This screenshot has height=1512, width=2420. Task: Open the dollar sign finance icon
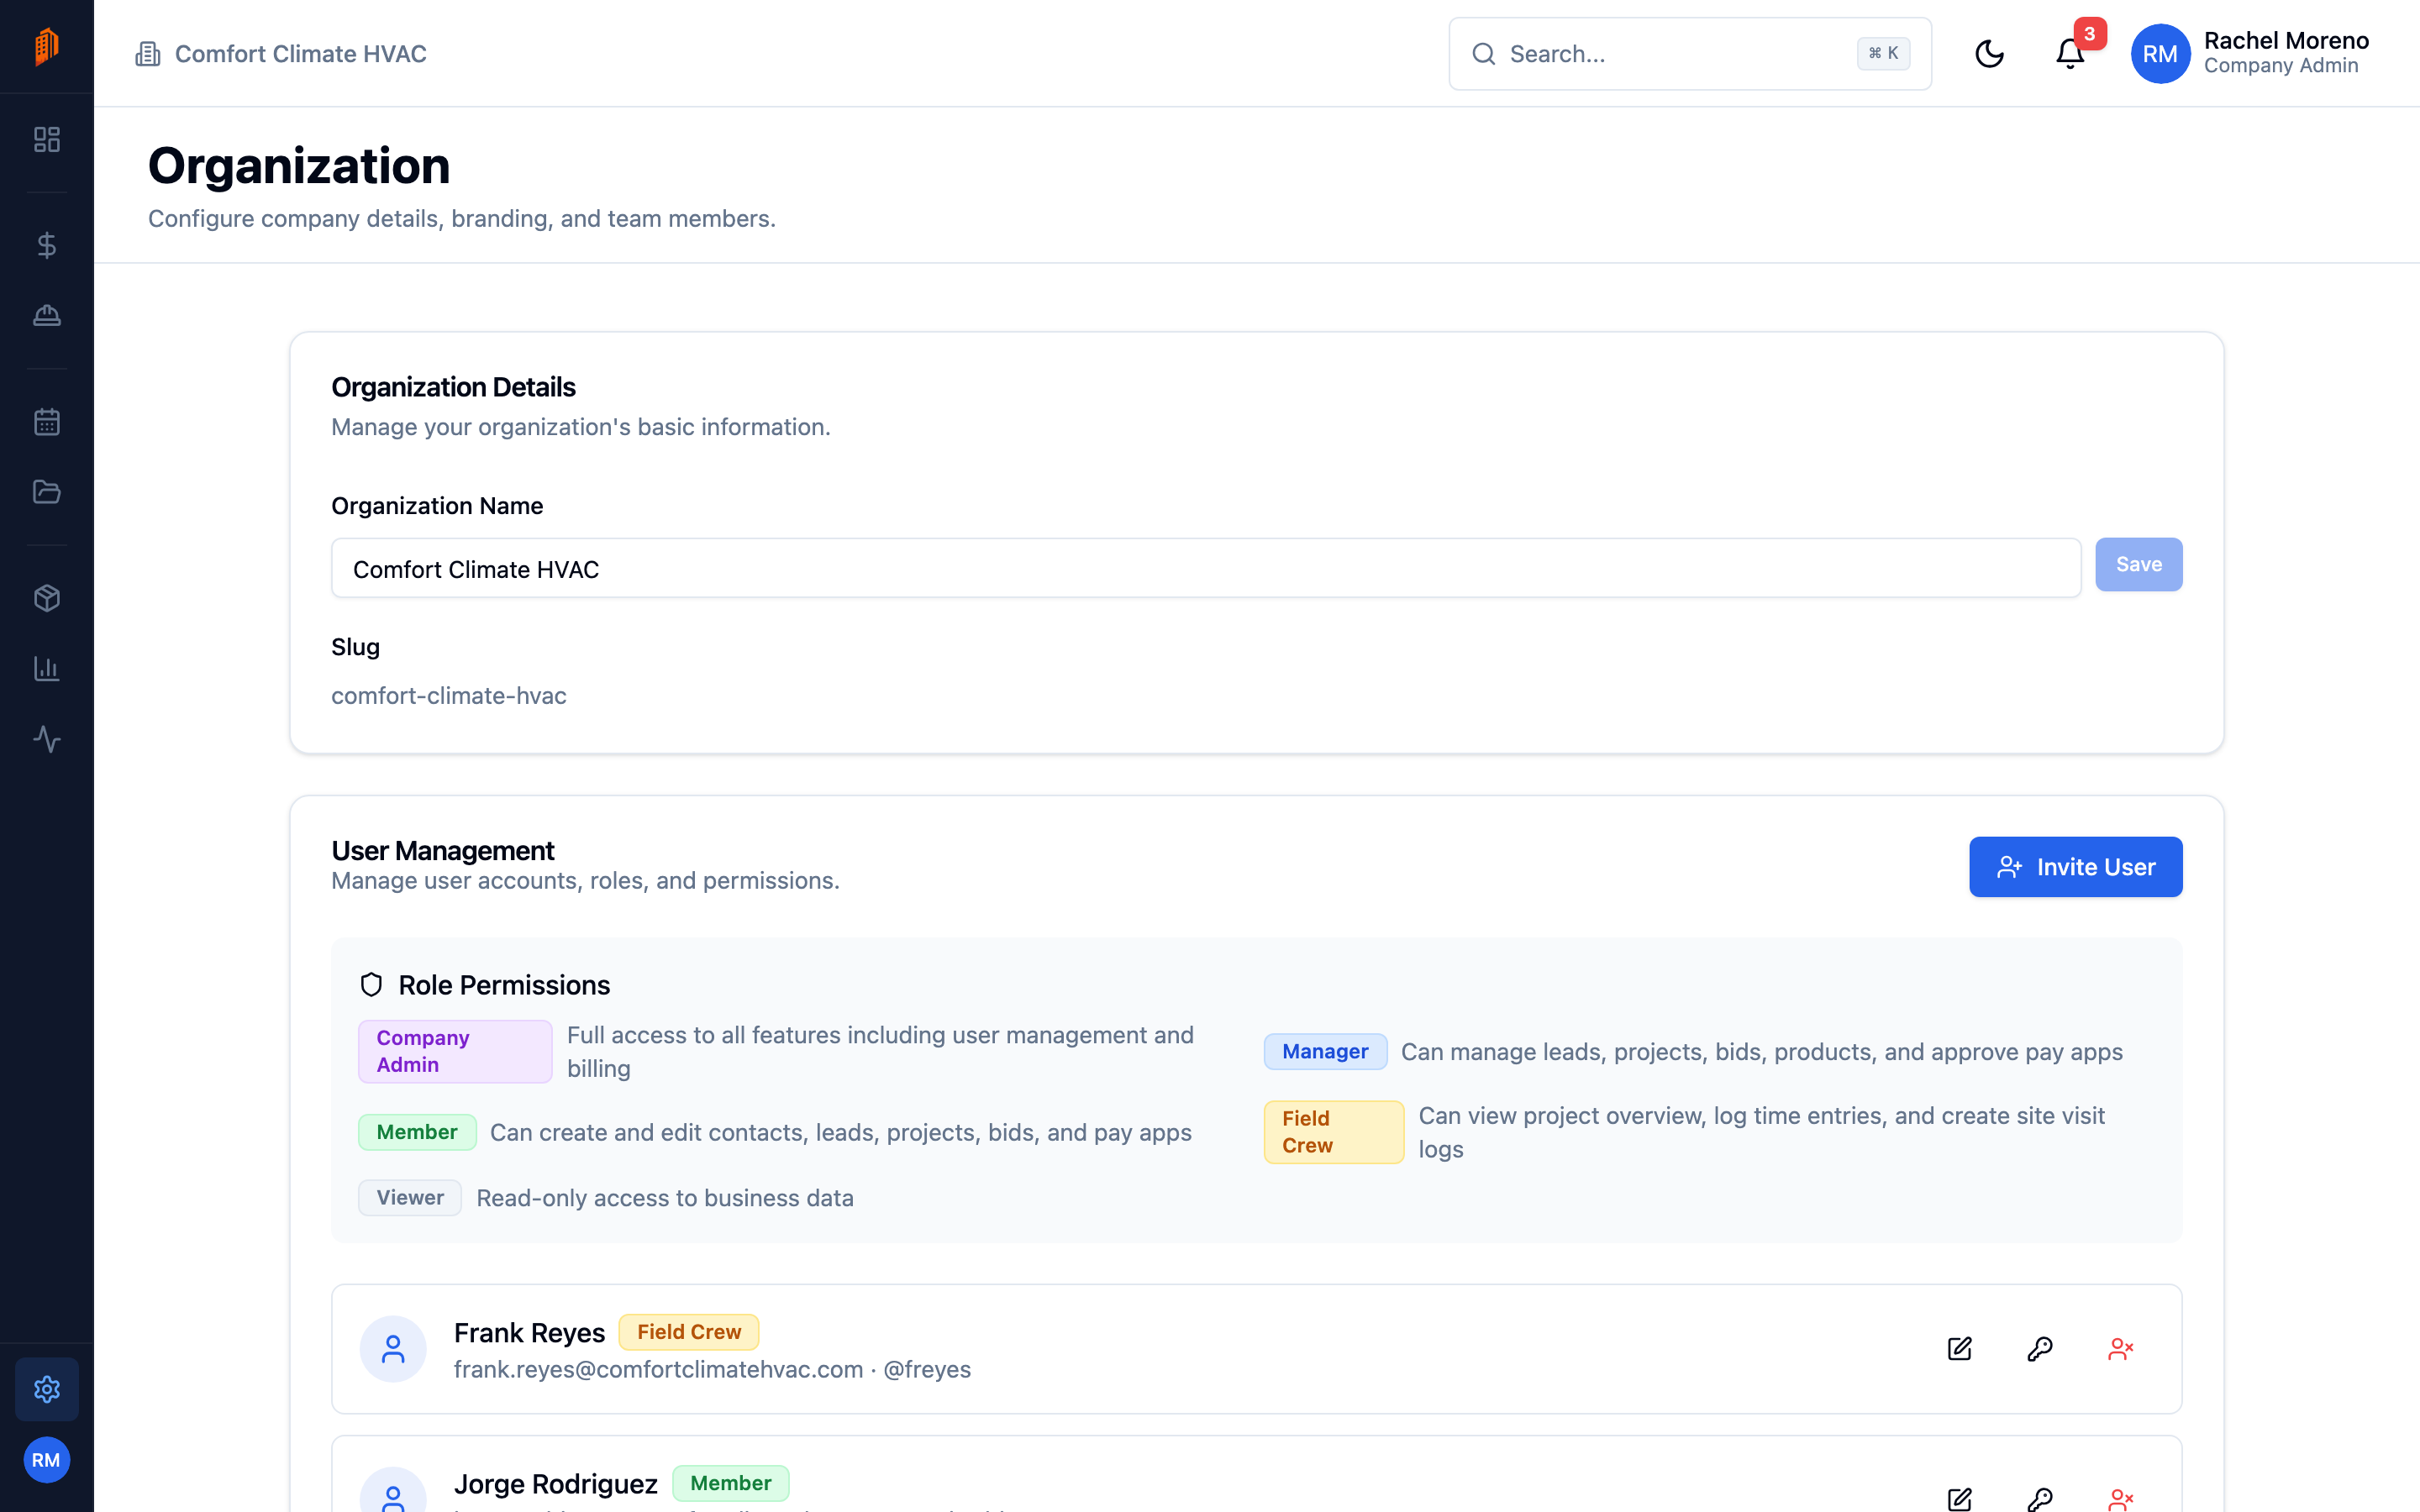tap(47, 245)
